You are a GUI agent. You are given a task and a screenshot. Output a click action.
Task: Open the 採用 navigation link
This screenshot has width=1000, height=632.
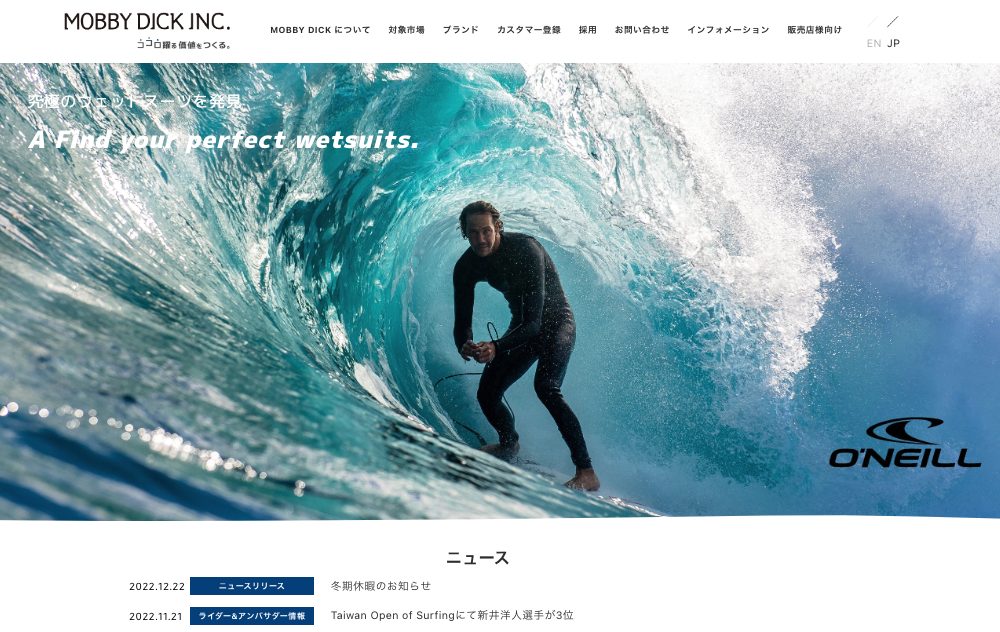[x=587, y=30]
